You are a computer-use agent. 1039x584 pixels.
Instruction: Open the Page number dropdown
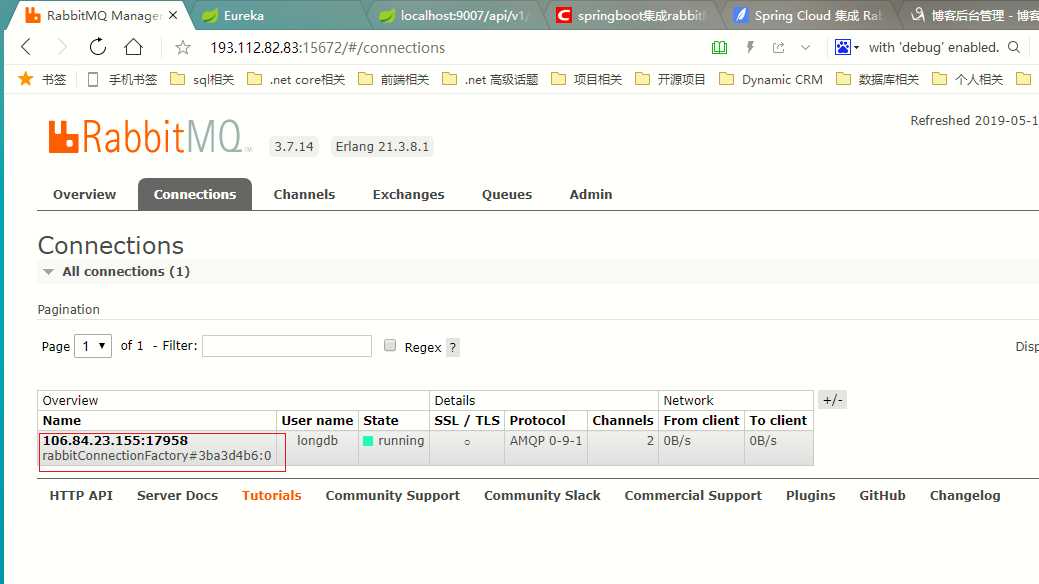[93, 346]
